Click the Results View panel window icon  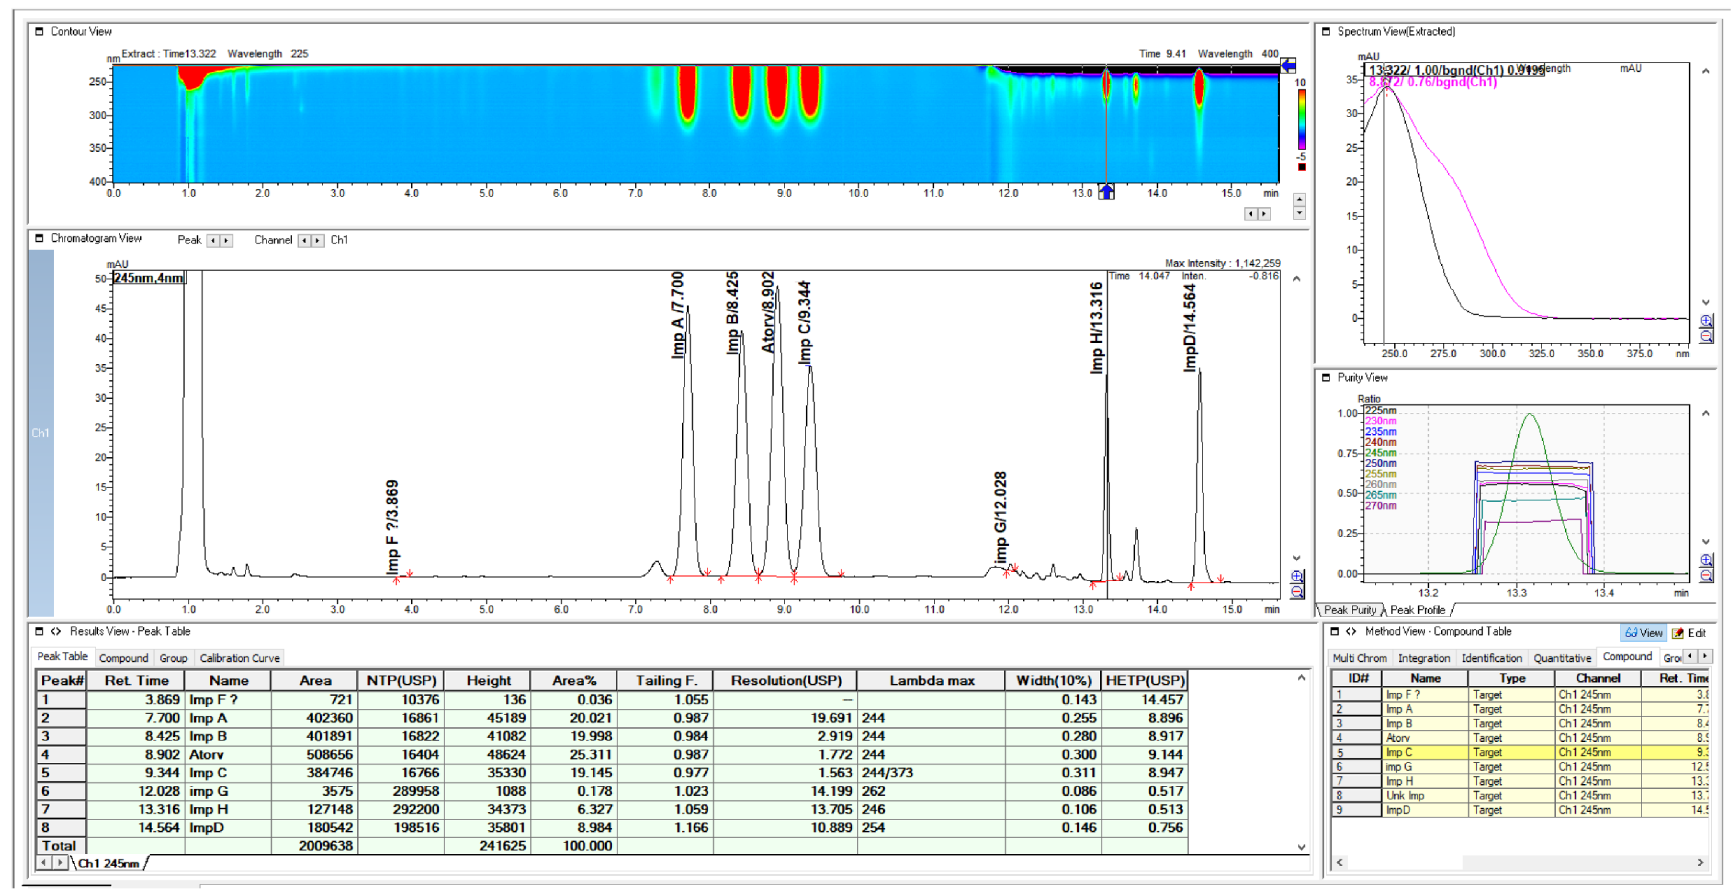[40, 631]
